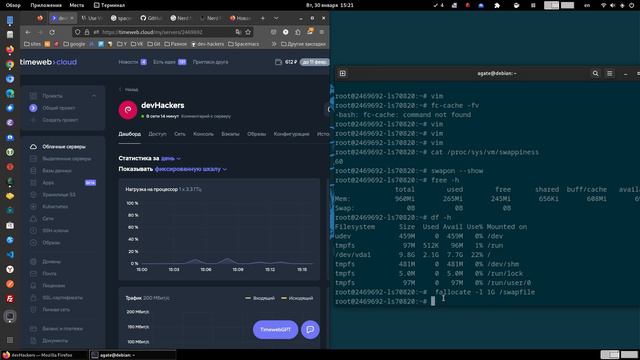Open the volume icon in system tray

click(x=613, y=5)
